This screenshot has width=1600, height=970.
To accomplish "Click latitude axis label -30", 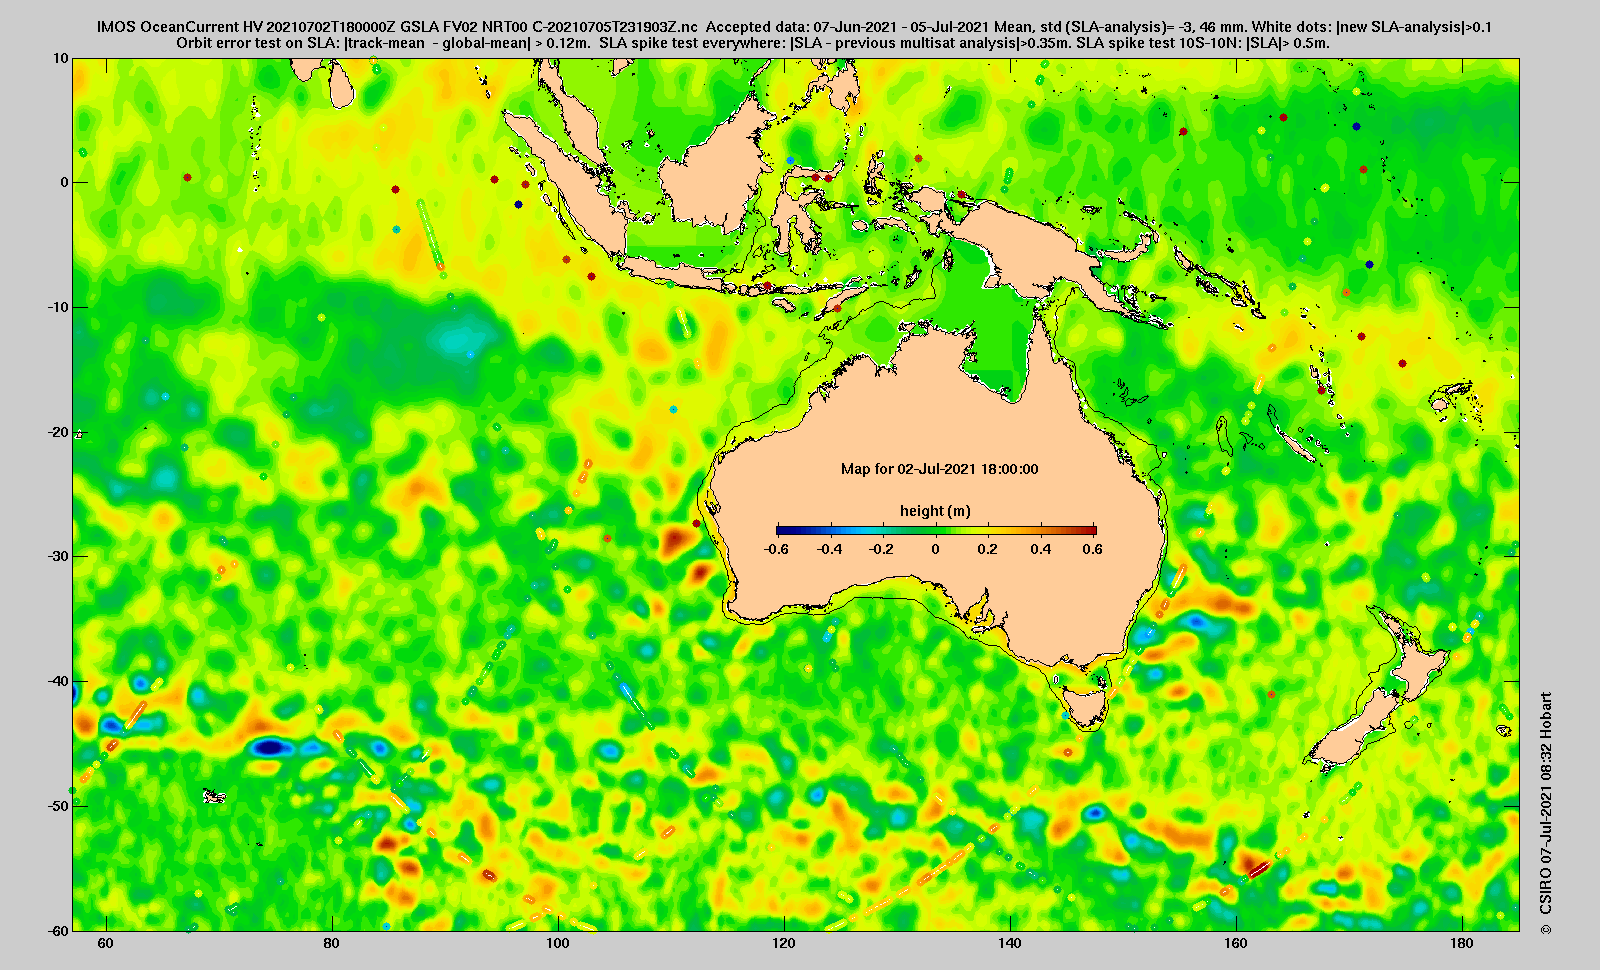I will click(x=57, y=556).
